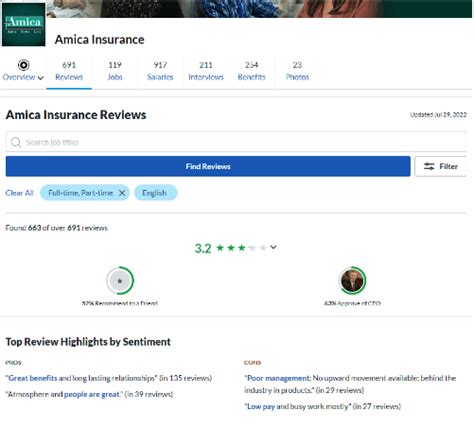
Task: Open the "Great benefits" highlight link
Action: point(32,378)
